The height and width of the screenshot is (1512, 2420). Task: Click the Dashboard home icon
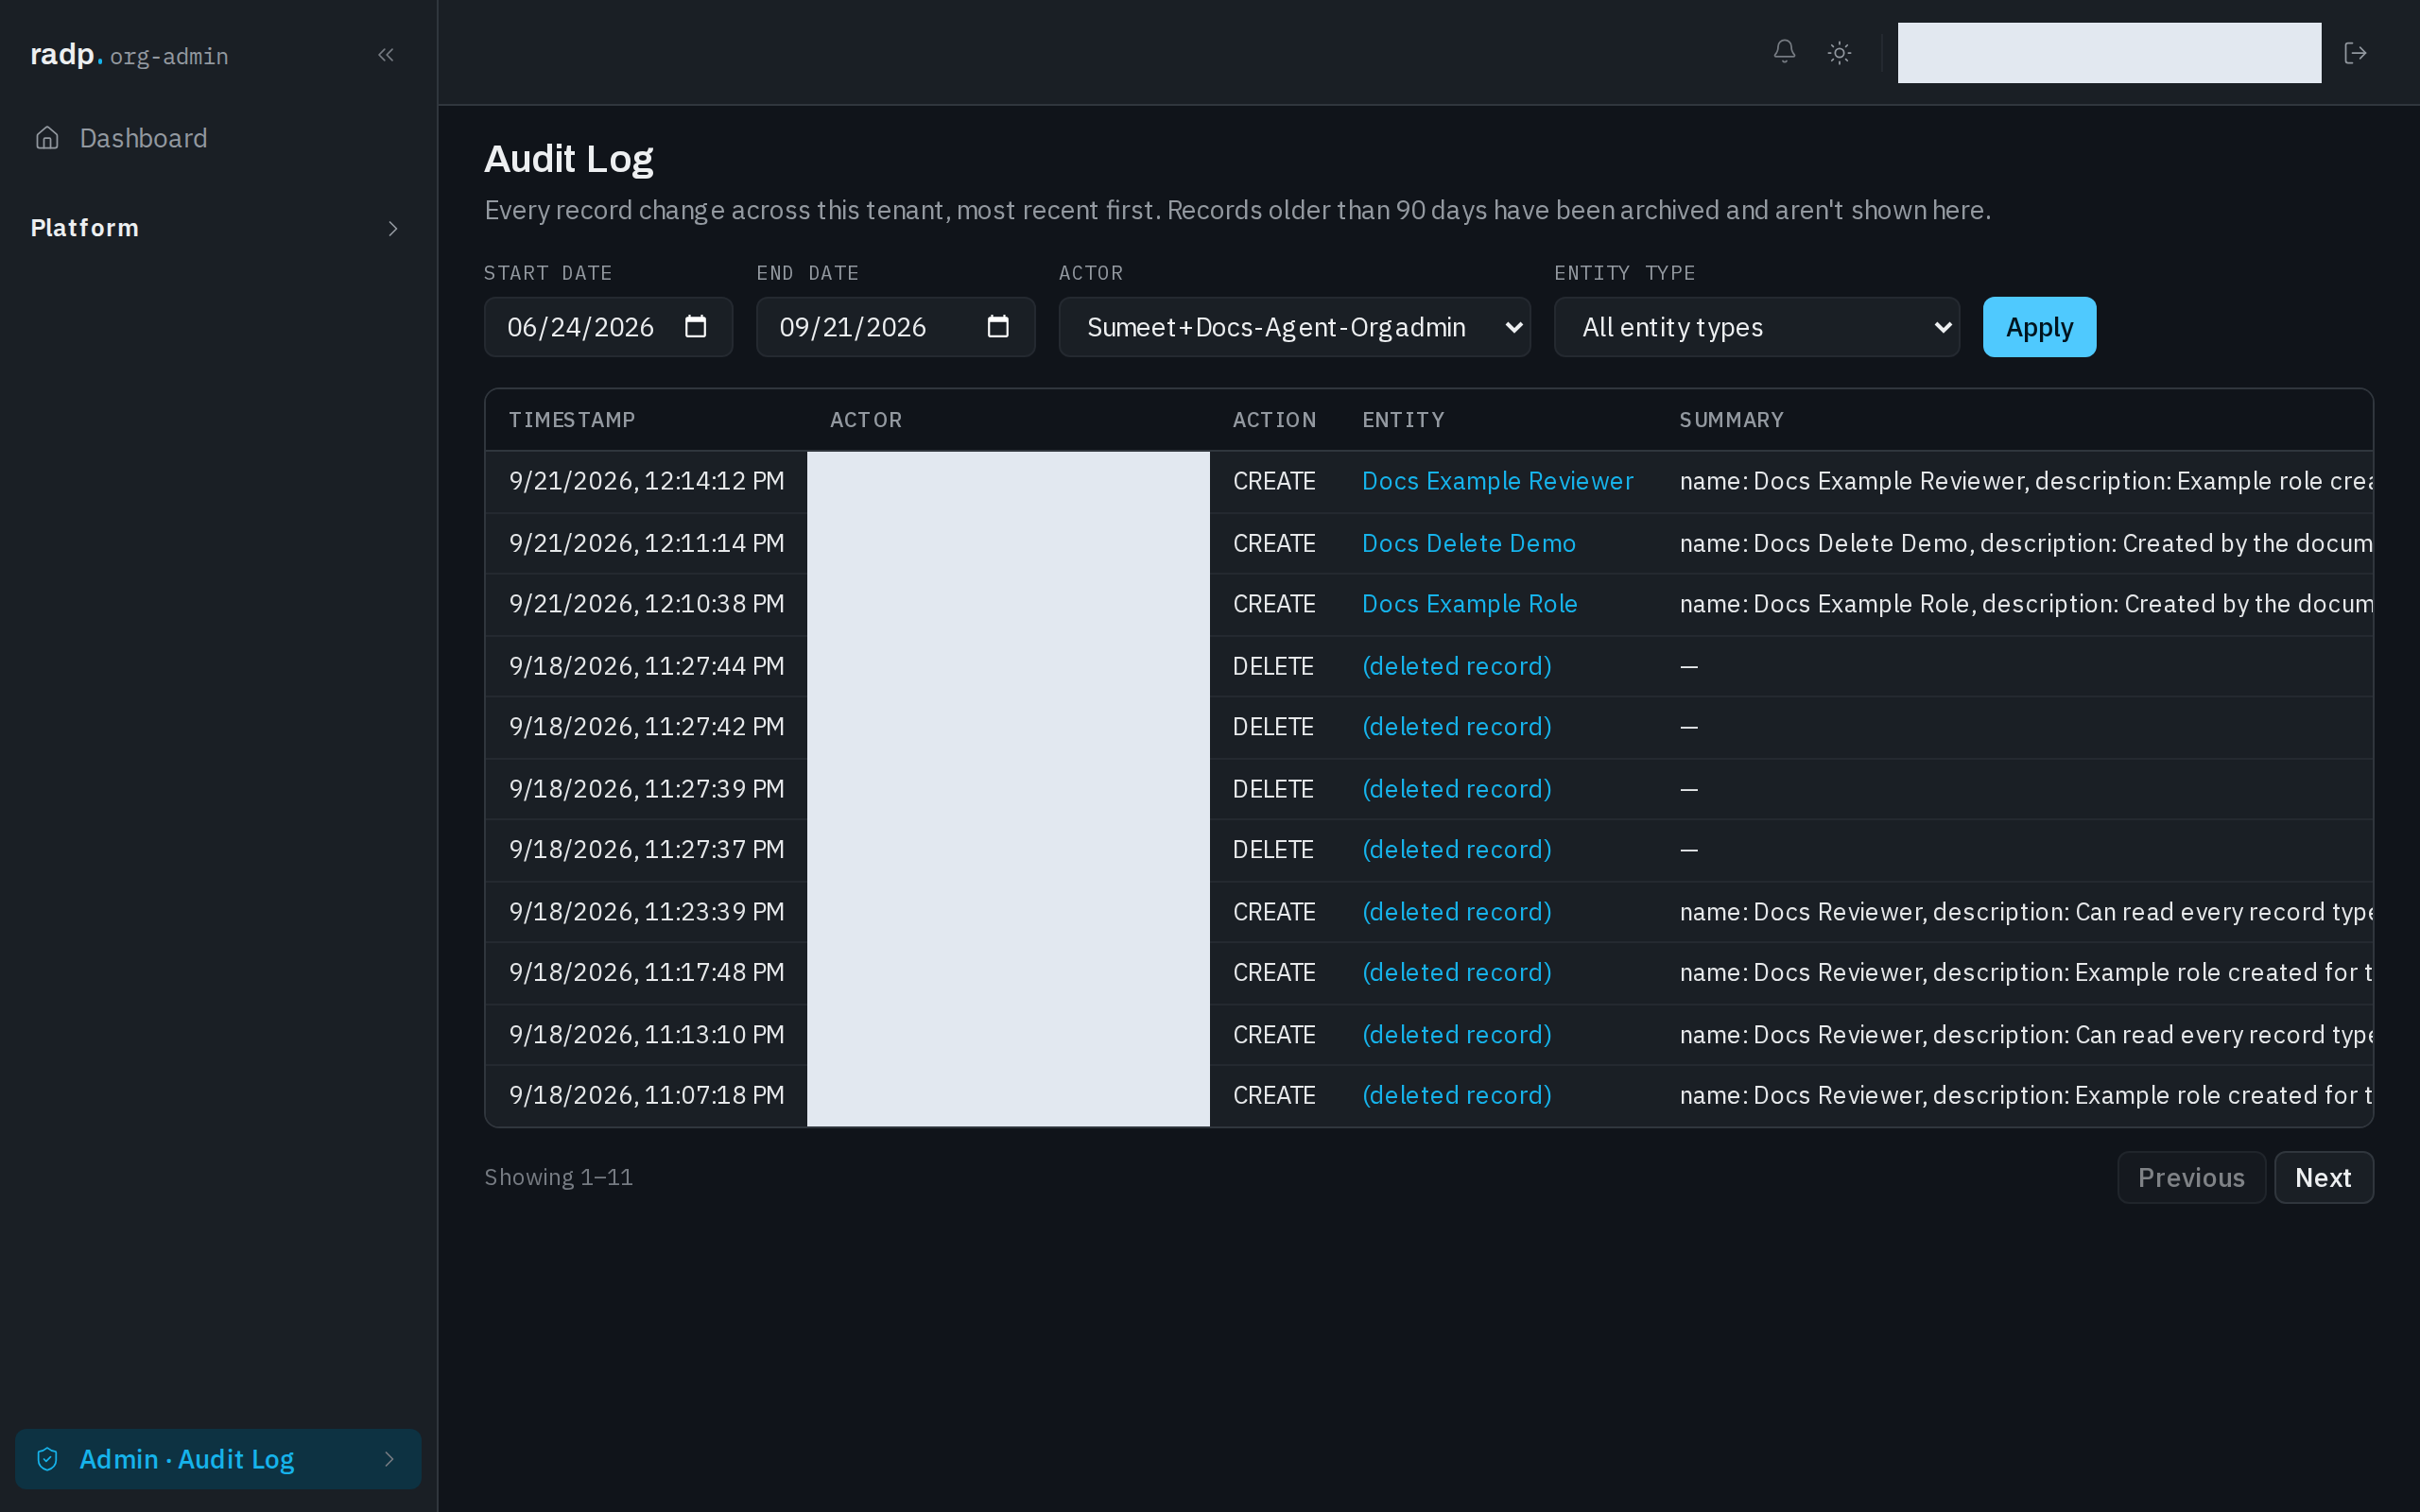tap(47, 138)
